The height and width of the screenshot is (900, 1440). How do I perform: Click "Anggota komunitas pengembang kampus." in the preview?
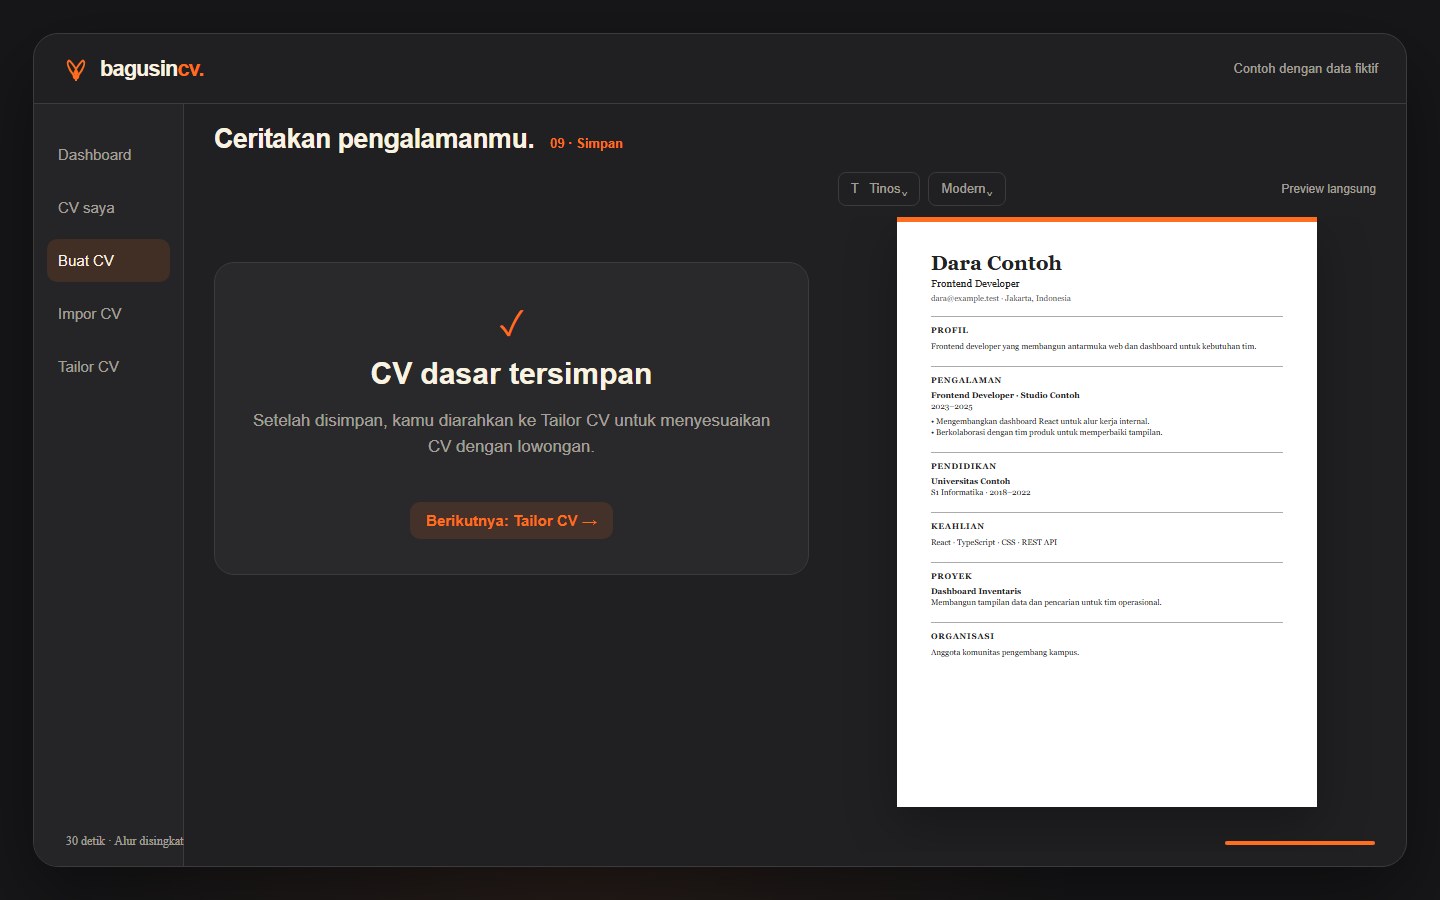[x=1005, y=652]
